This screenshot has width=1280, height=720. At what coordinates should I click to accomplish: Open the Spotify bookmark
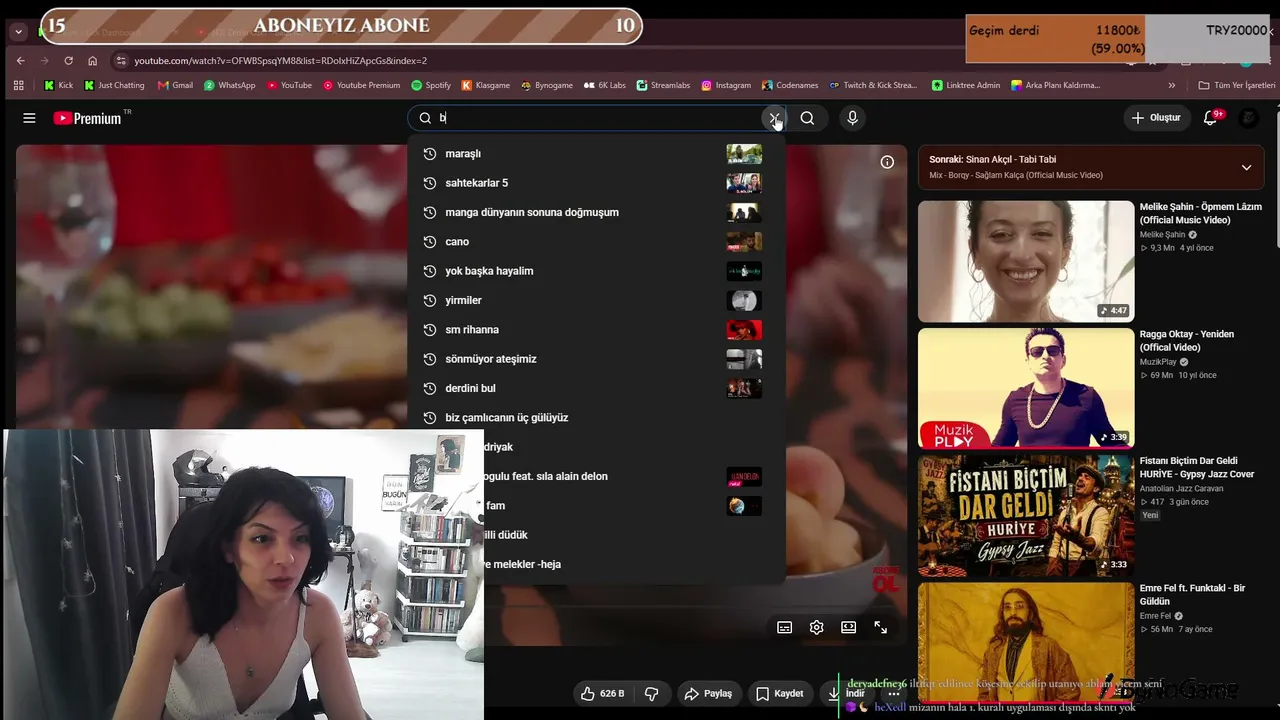431,85
